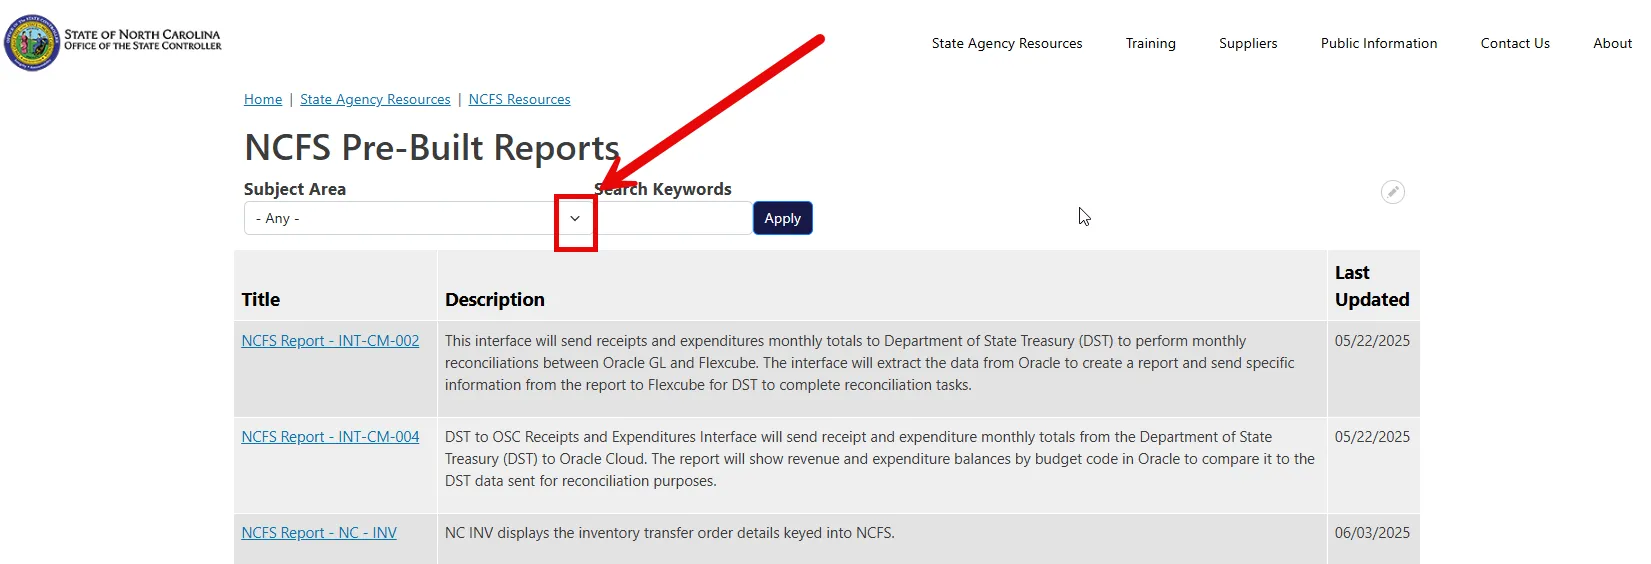Viewport: 1651px width, 564px height.
Task: Open the Training menu item
Action: (x=1150, y=43)
